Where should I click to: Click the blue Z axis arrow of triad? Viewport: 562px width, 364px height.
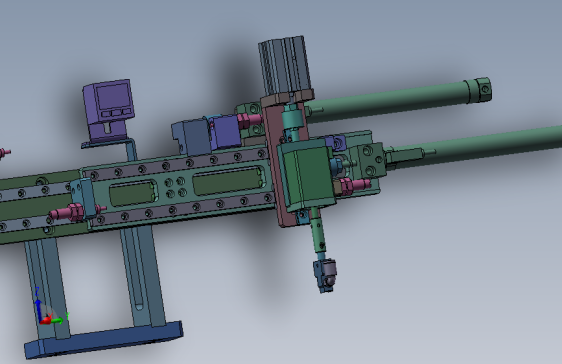38,310
